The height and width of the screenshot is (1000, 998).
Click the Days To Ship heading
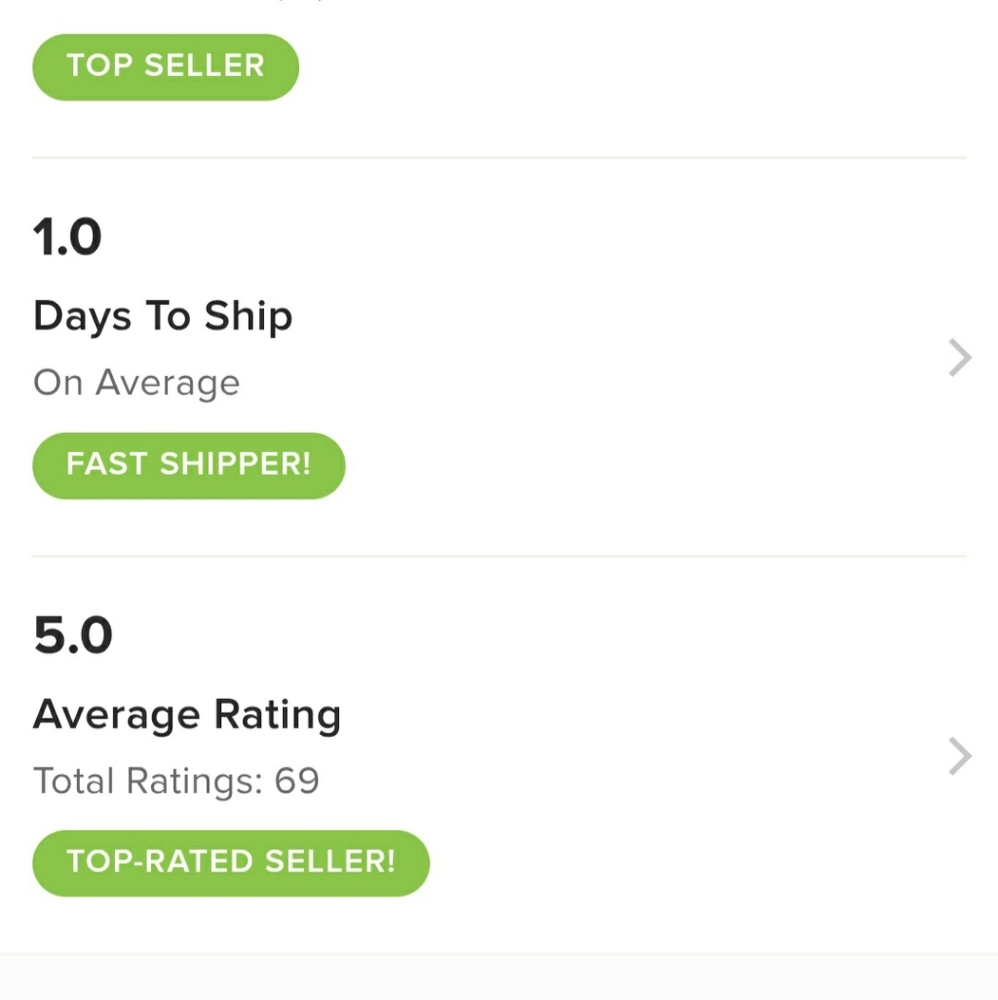pyautogui.click(x=162, y=317)
